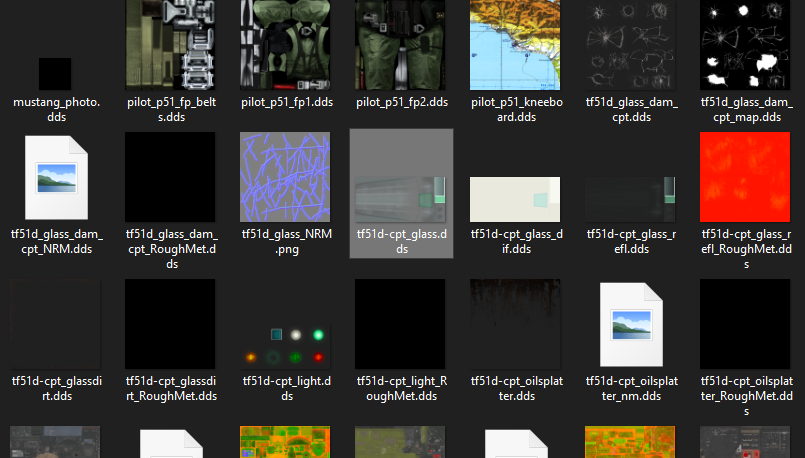Click the tf51d_glass_NRM.png file name
Viewport: 805px width, 458px height.
pyautogui.click(x=287, y=241)
